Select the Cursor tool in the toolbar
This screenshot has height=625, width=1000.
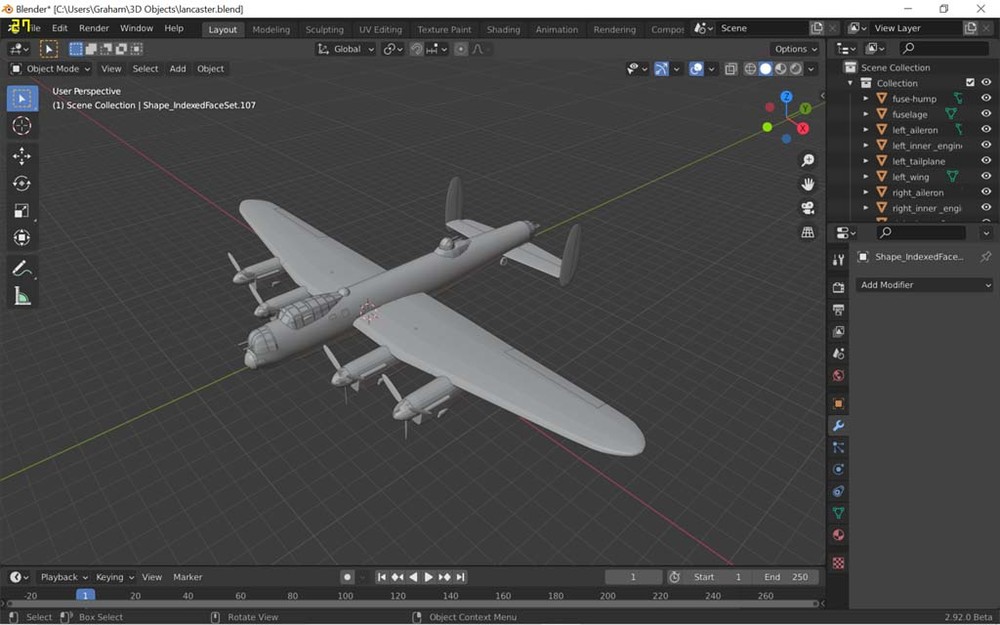click(22, 126)
